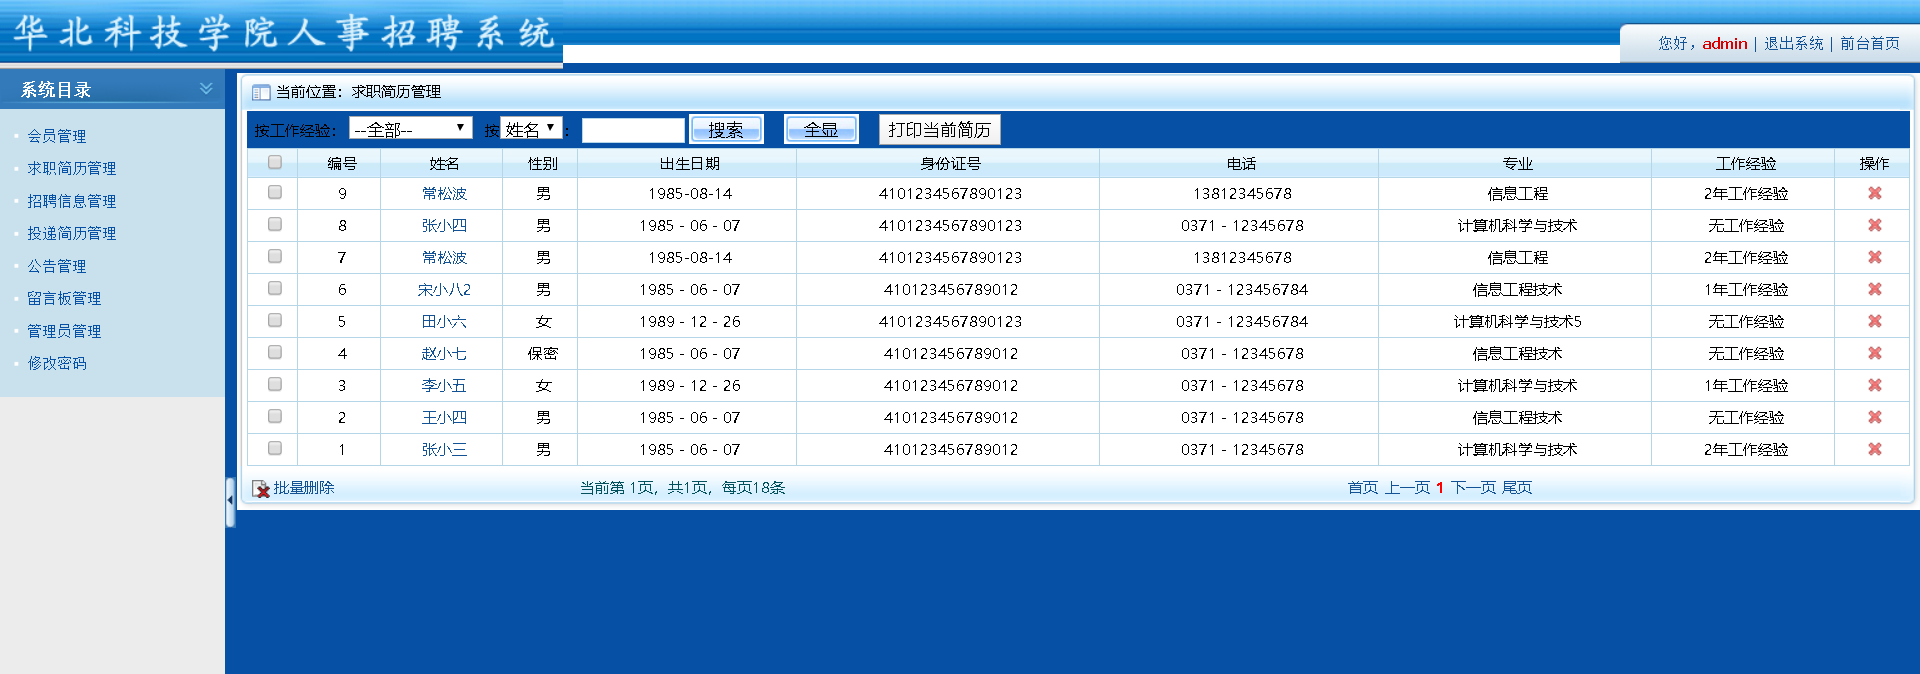Jump to 尾页 in pagination

[x=1517, y=488]
